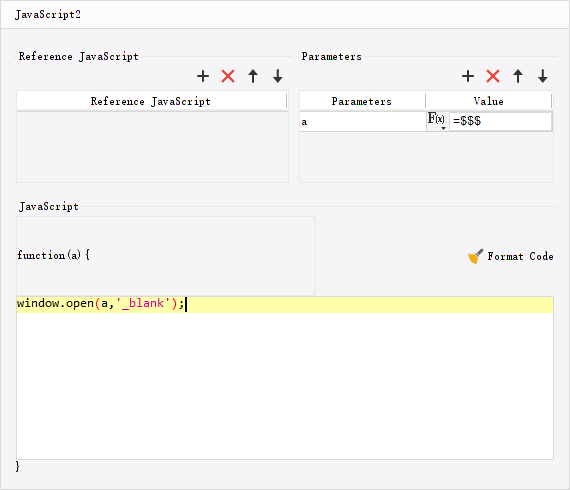Open F(x) formula type dropdown
Viewport: 570px width, 490px height.
click(x=437, y=121)
